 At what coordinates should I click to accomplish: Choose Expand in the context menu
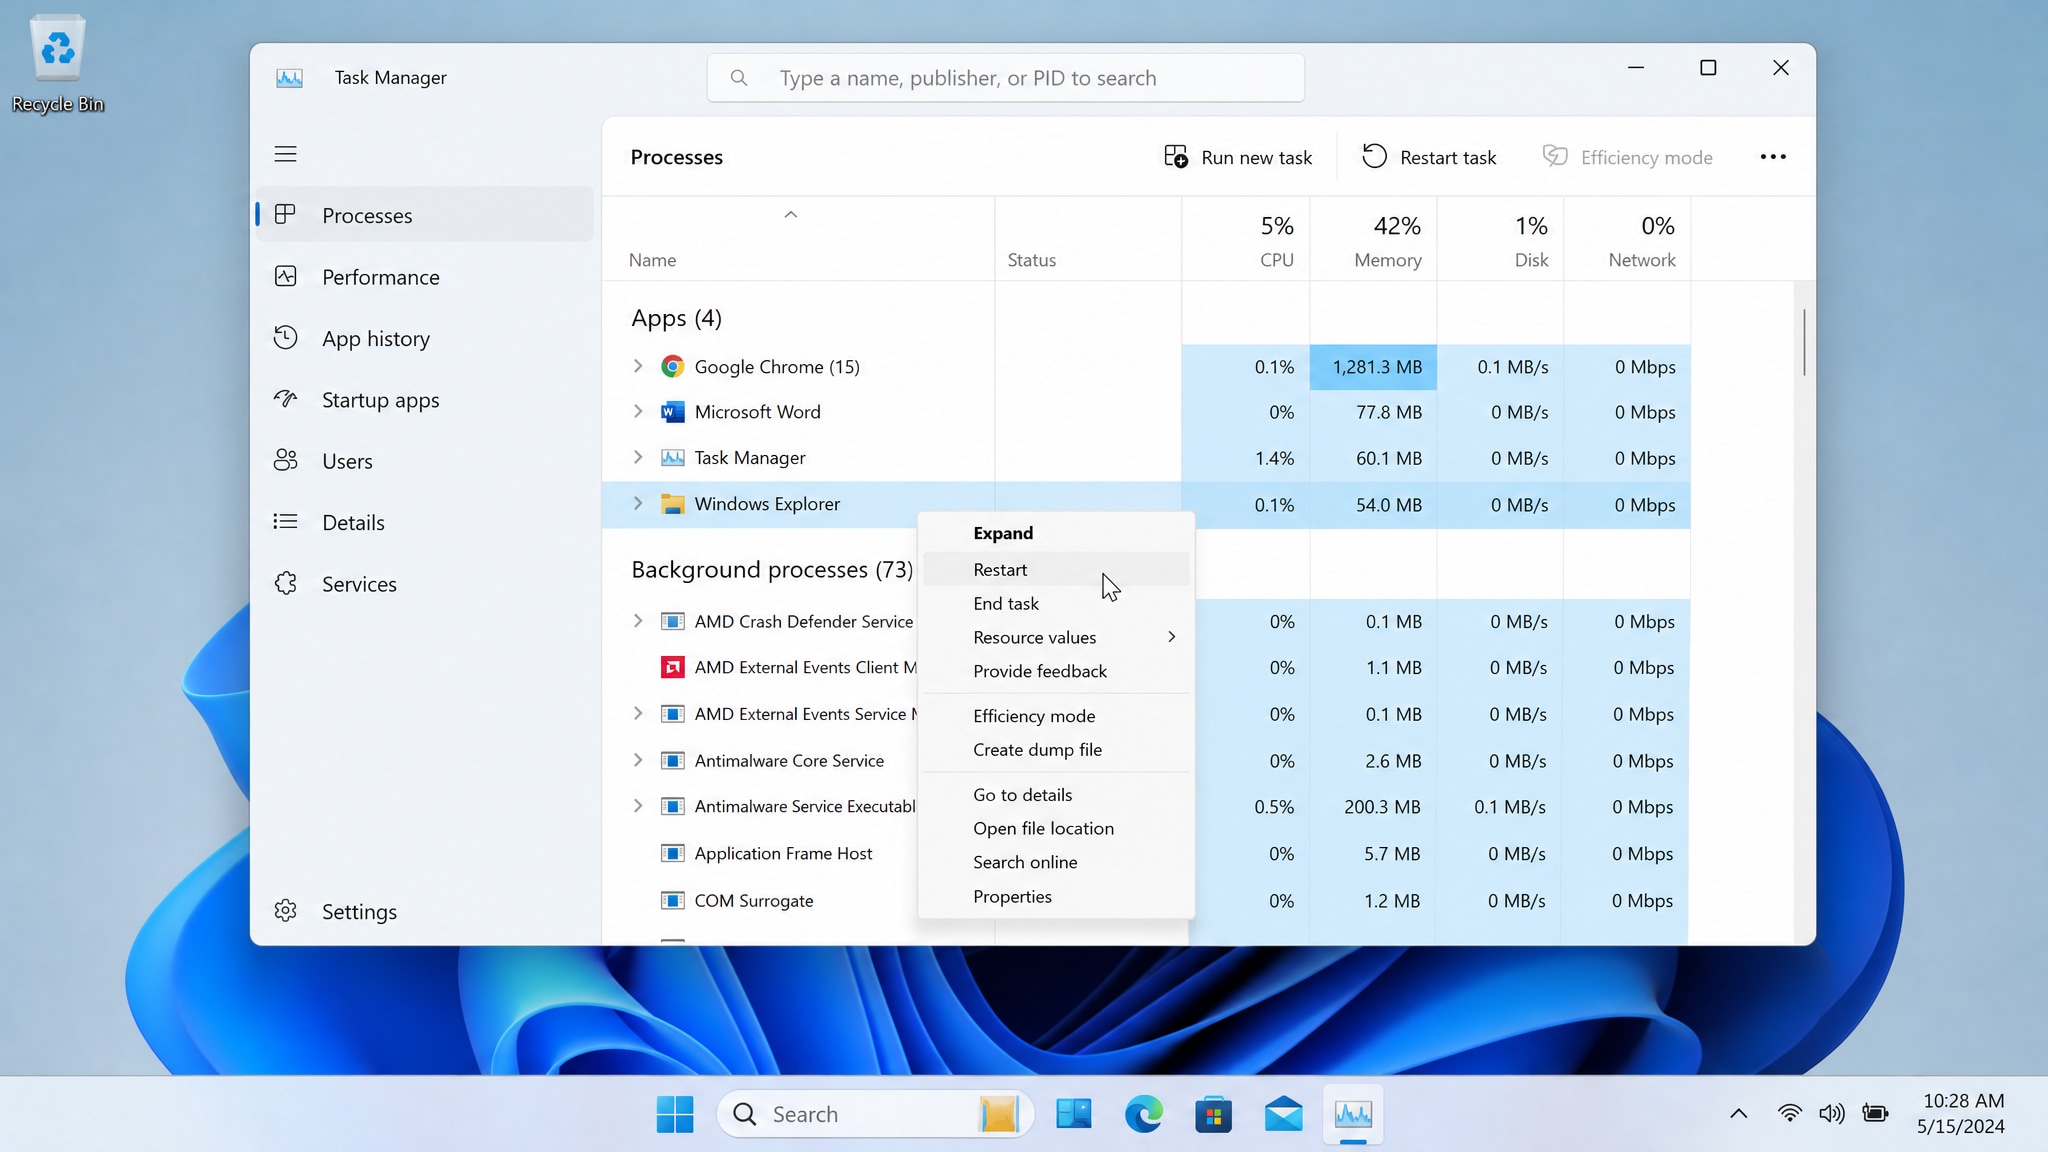[x=1056, y=533]
